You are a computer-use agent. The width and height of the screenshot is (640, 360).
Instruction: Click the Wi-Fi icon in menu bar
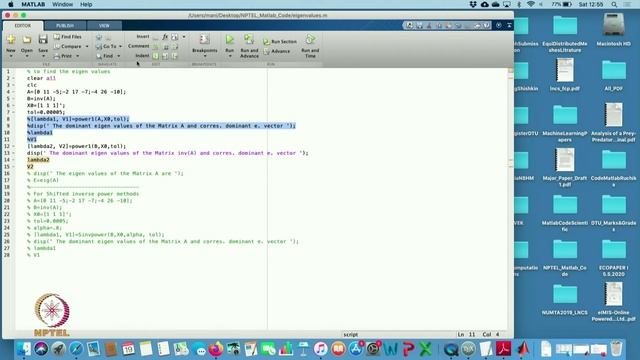531,4
